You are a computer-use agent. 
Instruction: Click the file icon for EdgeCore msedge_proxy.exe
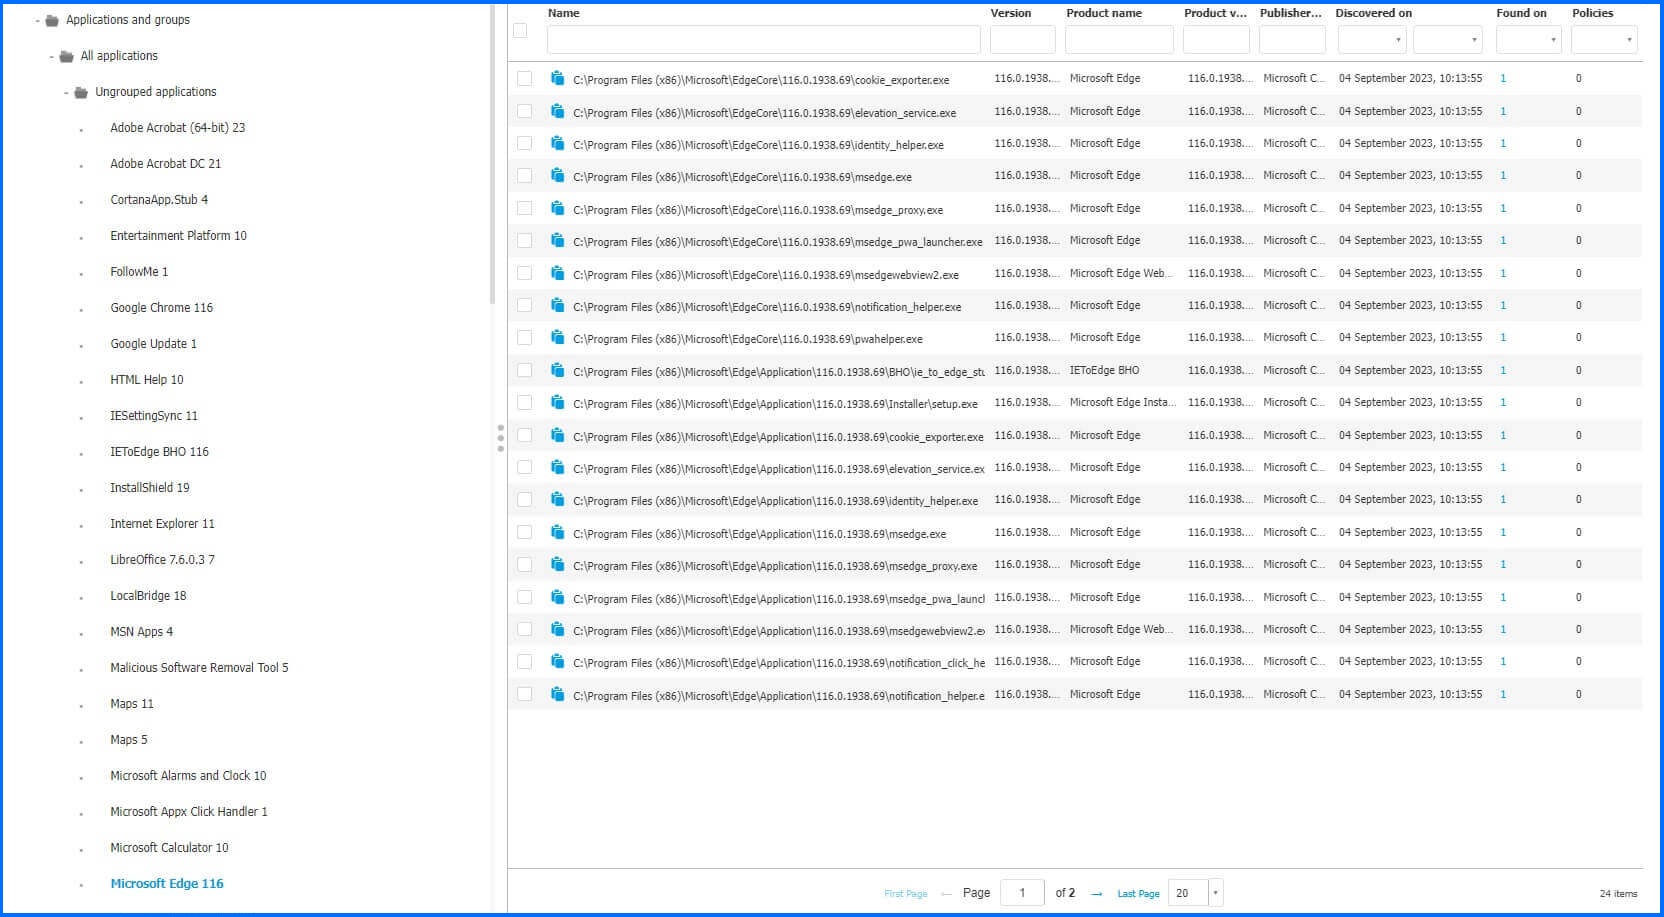[557, 208]
